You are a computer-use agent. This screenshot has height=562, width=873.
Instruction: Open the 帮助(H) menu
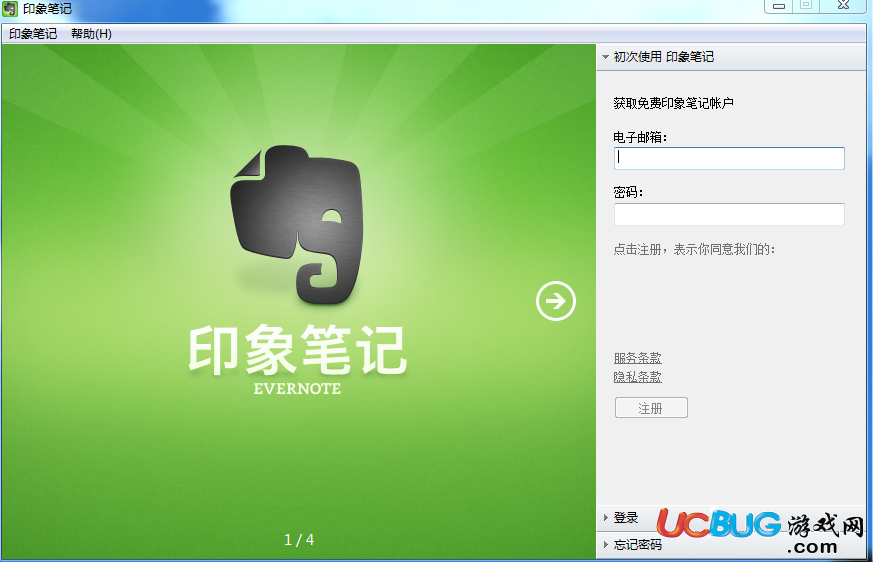[91, 34]
